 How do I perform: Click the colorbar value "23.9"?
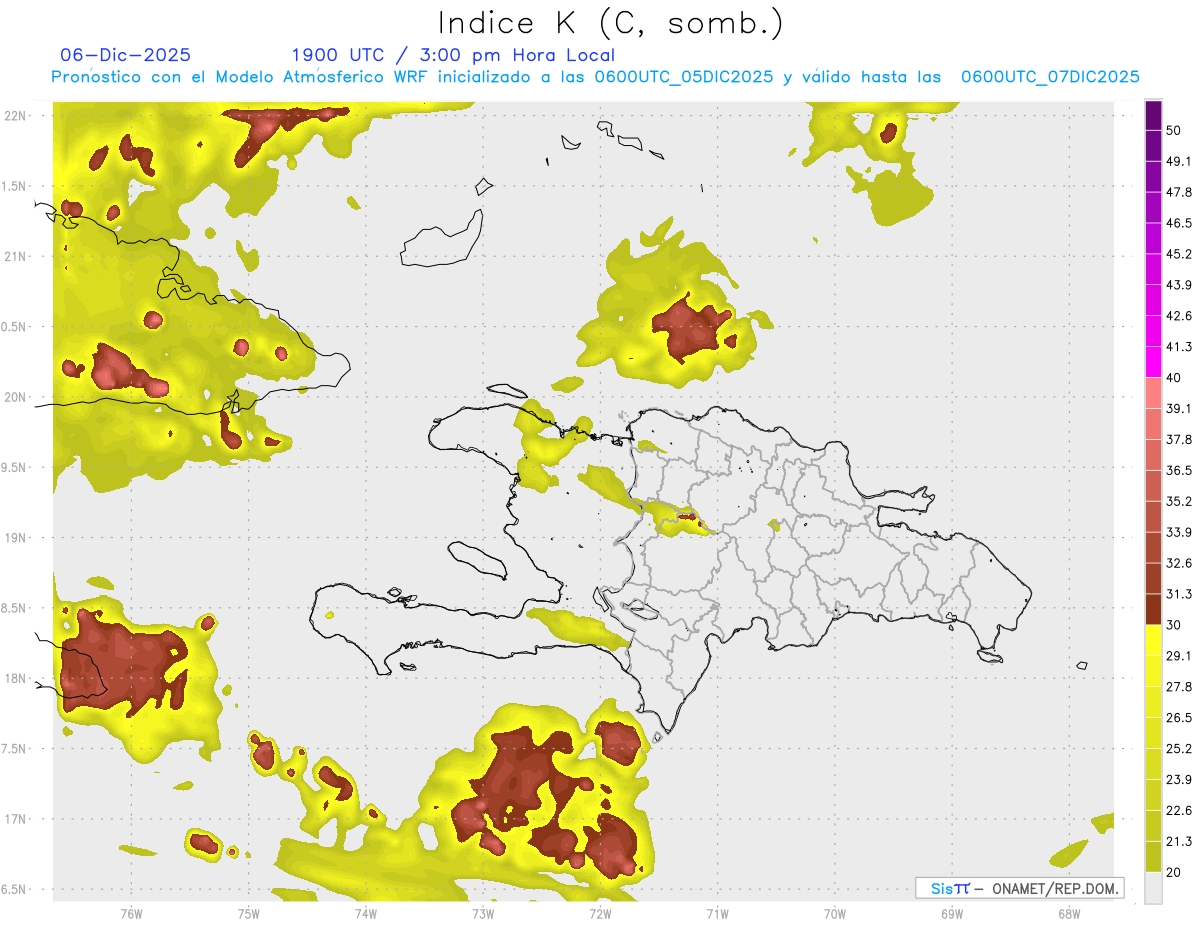[1180, 779]
